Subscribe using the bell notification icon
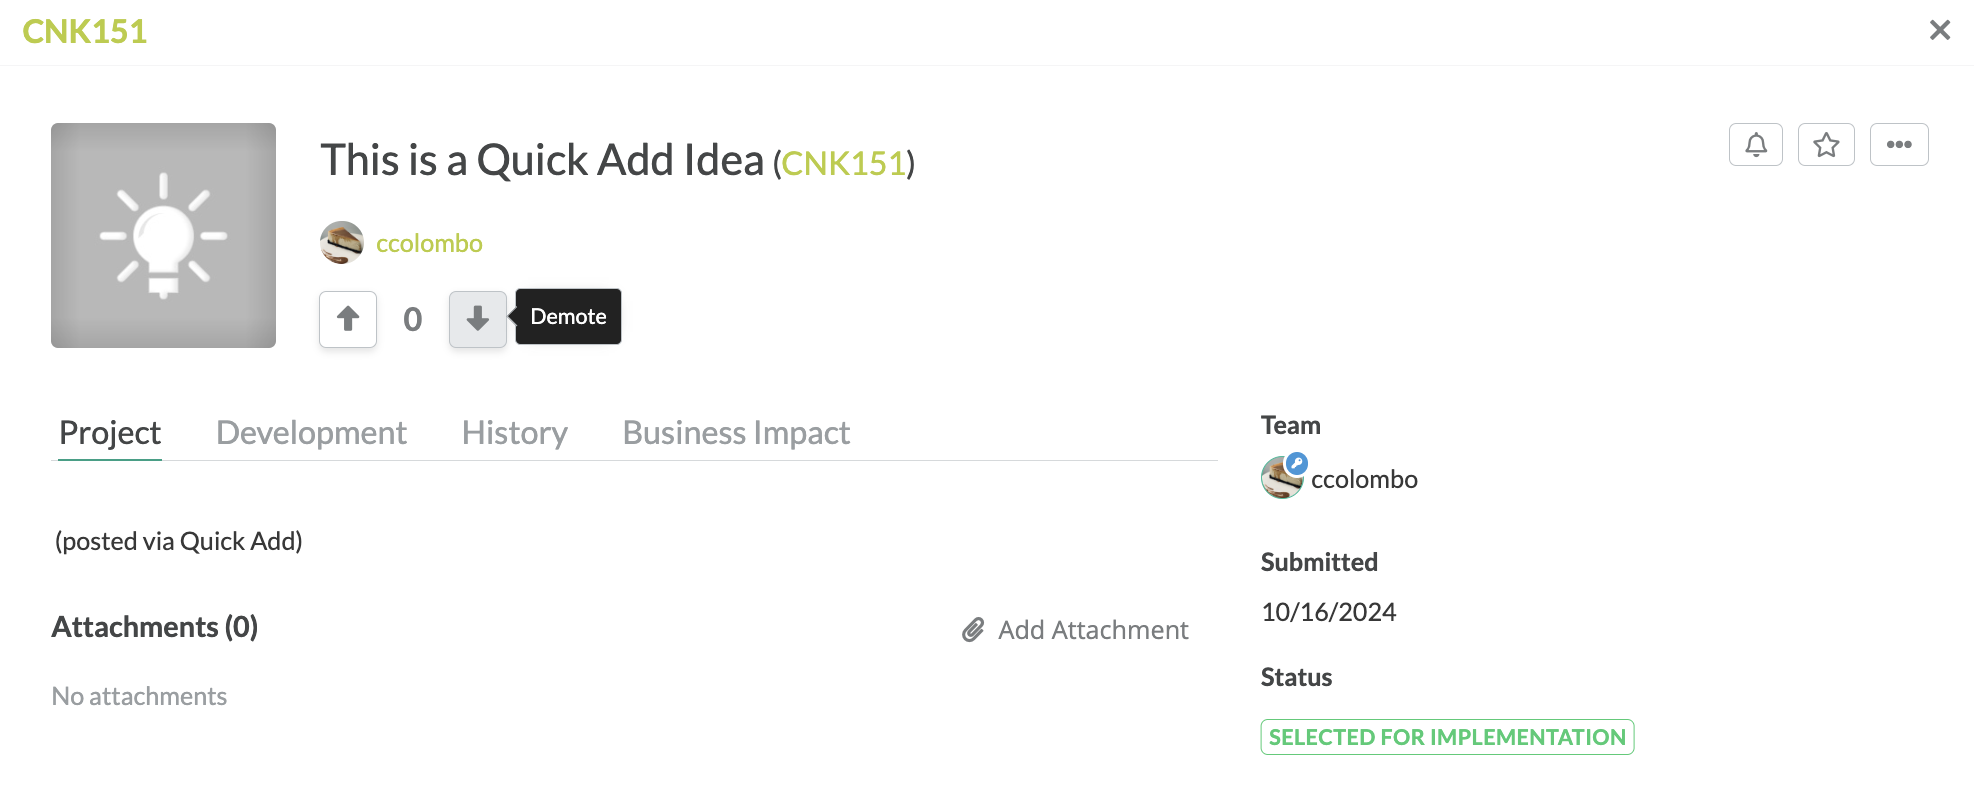 tap(1756, 145)
